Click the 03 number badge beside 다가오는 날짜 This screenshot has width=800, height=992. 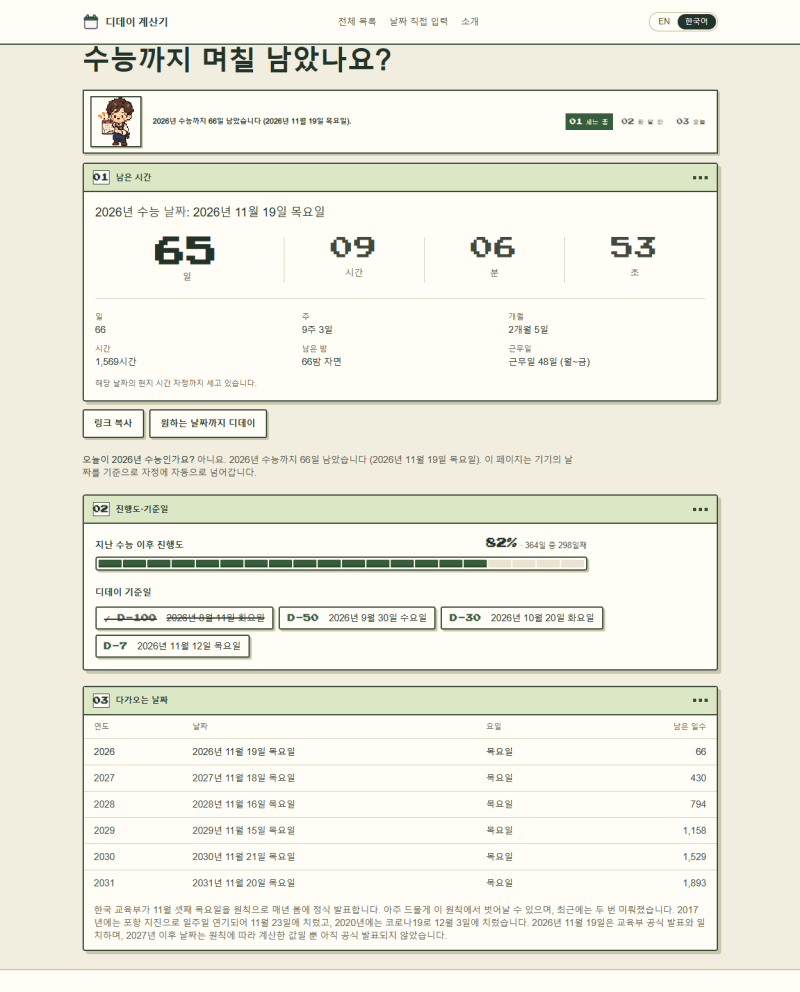click(x=101, y=700)
